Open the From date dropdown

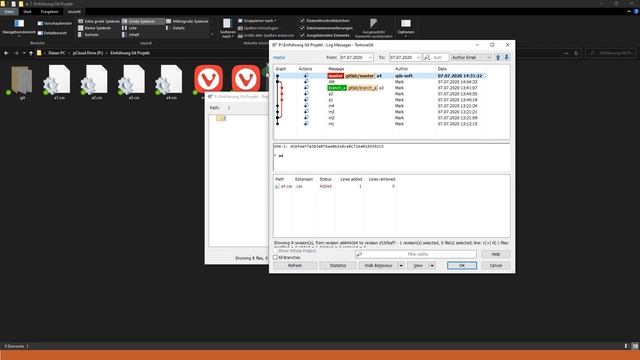point(370,58)
